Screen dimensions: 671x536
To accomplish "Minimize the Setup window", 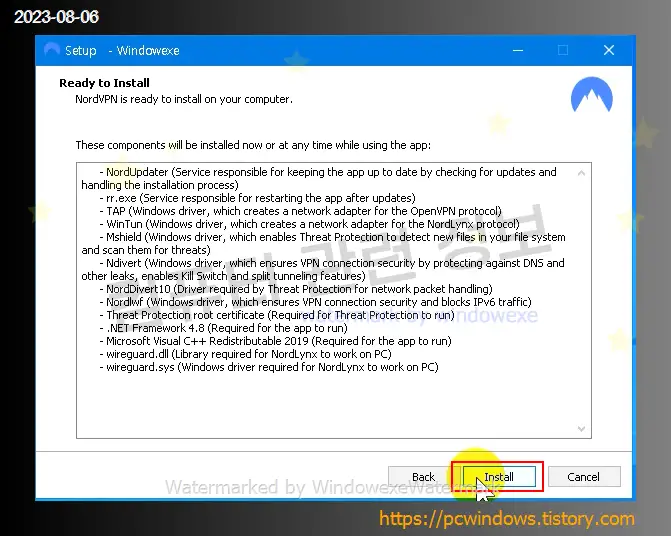I will [x=518, y=50].
